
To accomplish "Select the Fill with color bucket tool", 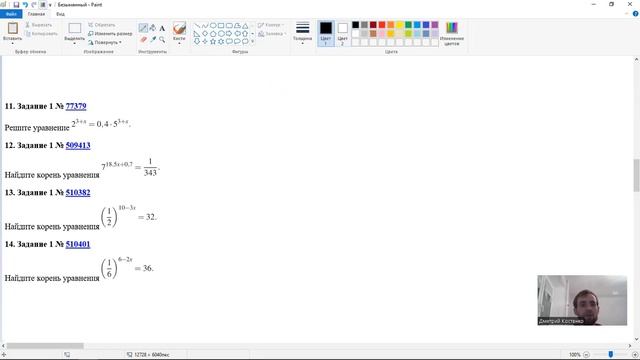I will click(x=153, y=28).
